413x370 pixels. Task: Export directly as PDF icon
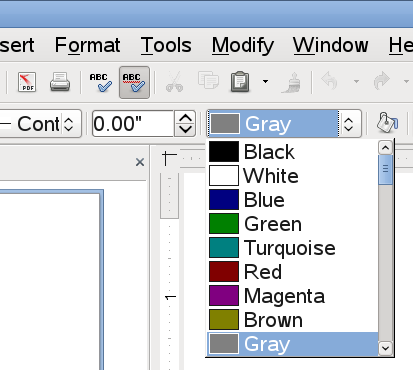(x=27, y=82)
